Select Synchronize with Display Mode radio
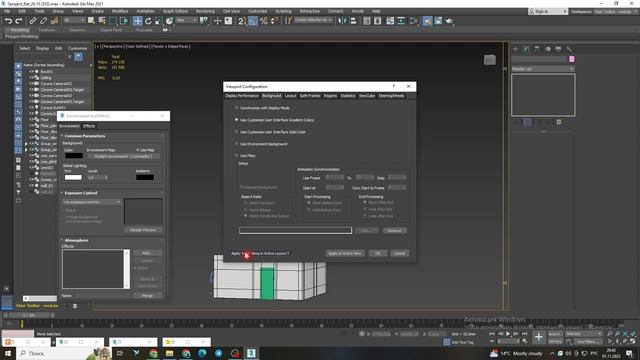This screenshot has width=640, height=360. point(236,108)
